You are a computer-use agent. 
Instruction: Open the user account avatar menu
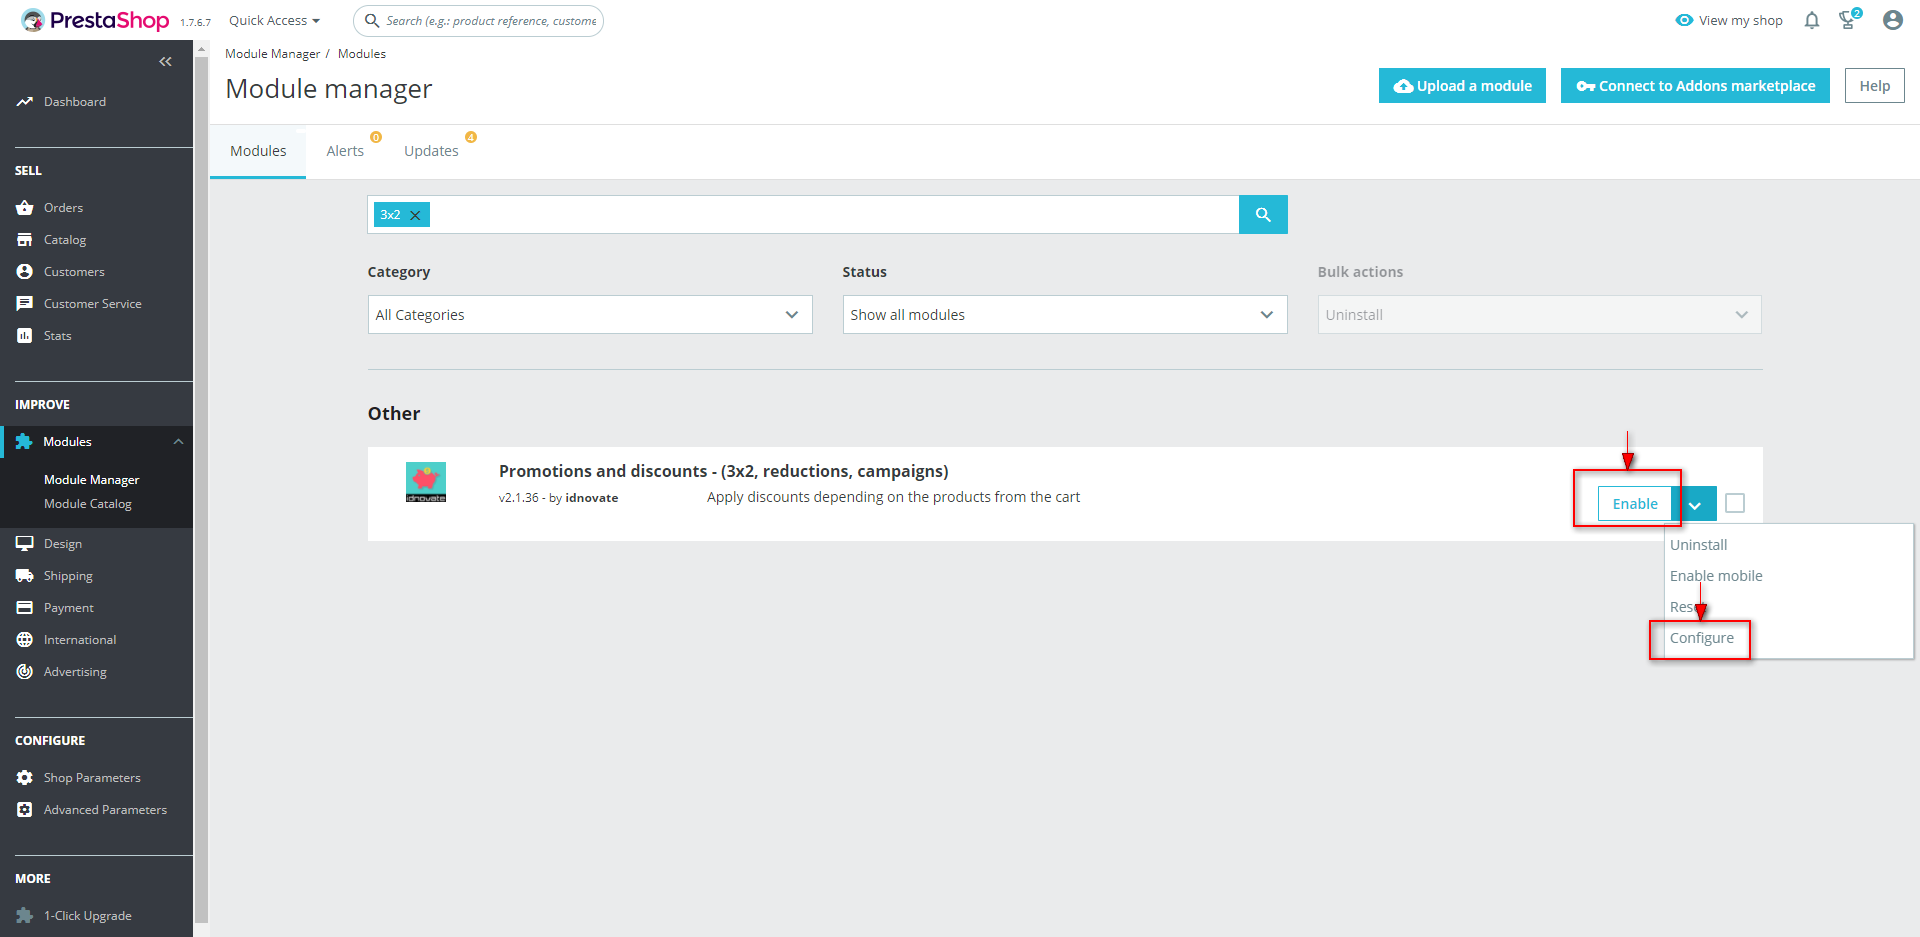[x=1893, y=20]
